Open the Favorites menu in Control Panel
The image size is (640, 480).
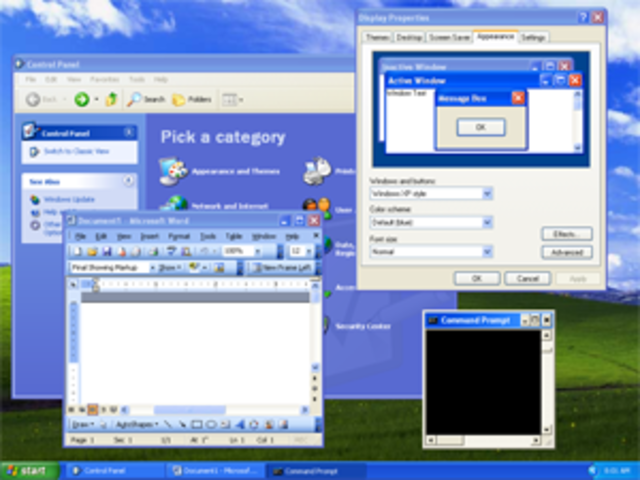coord(104,79)
